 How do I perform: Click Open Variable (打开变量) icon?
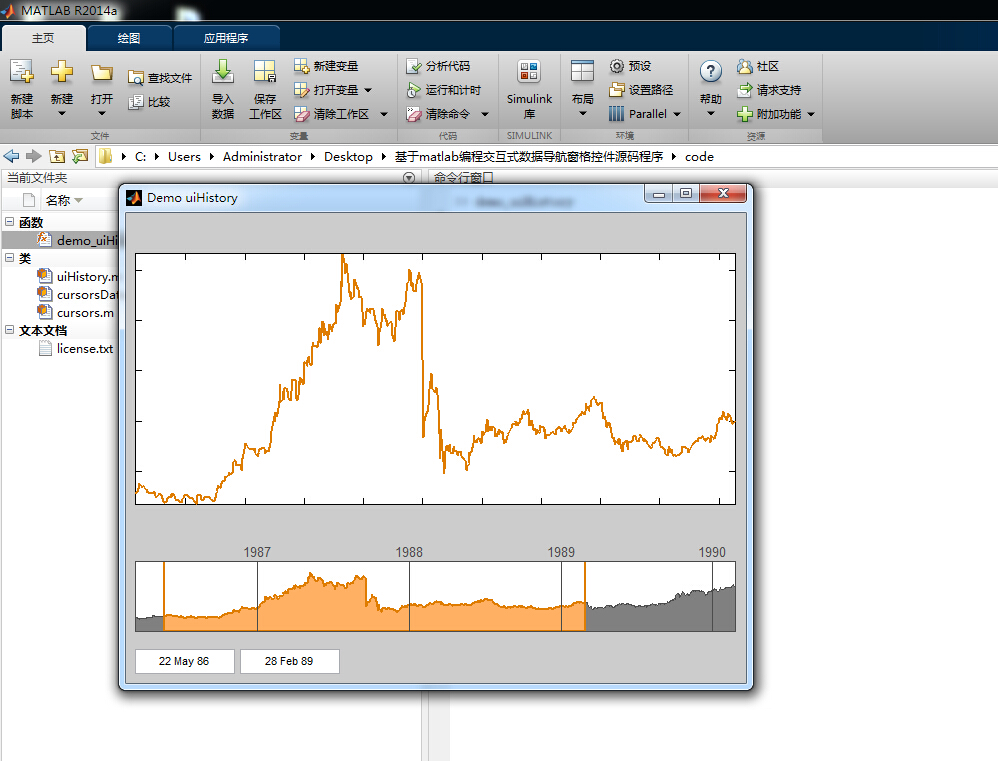point(302,90)
